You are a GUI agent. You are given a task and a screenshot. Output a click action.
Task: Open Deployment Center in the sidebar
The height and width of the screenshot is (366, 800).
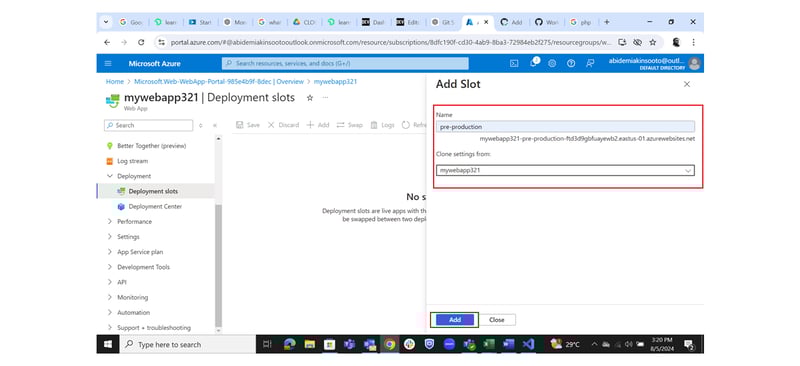155,207
